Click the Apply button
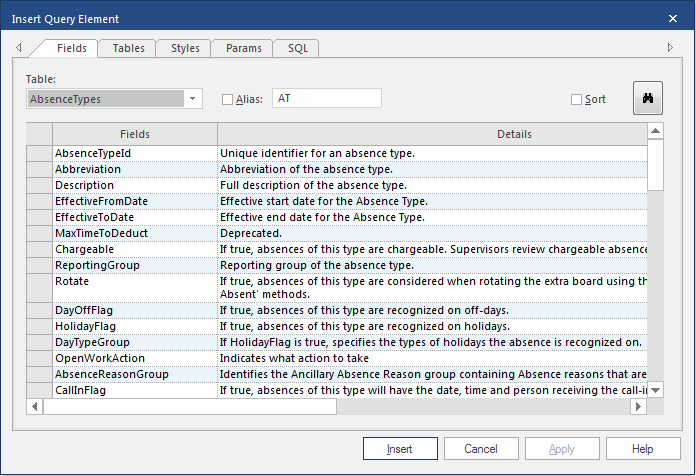This screenshot has width=696, height=476. click(562, 448)
